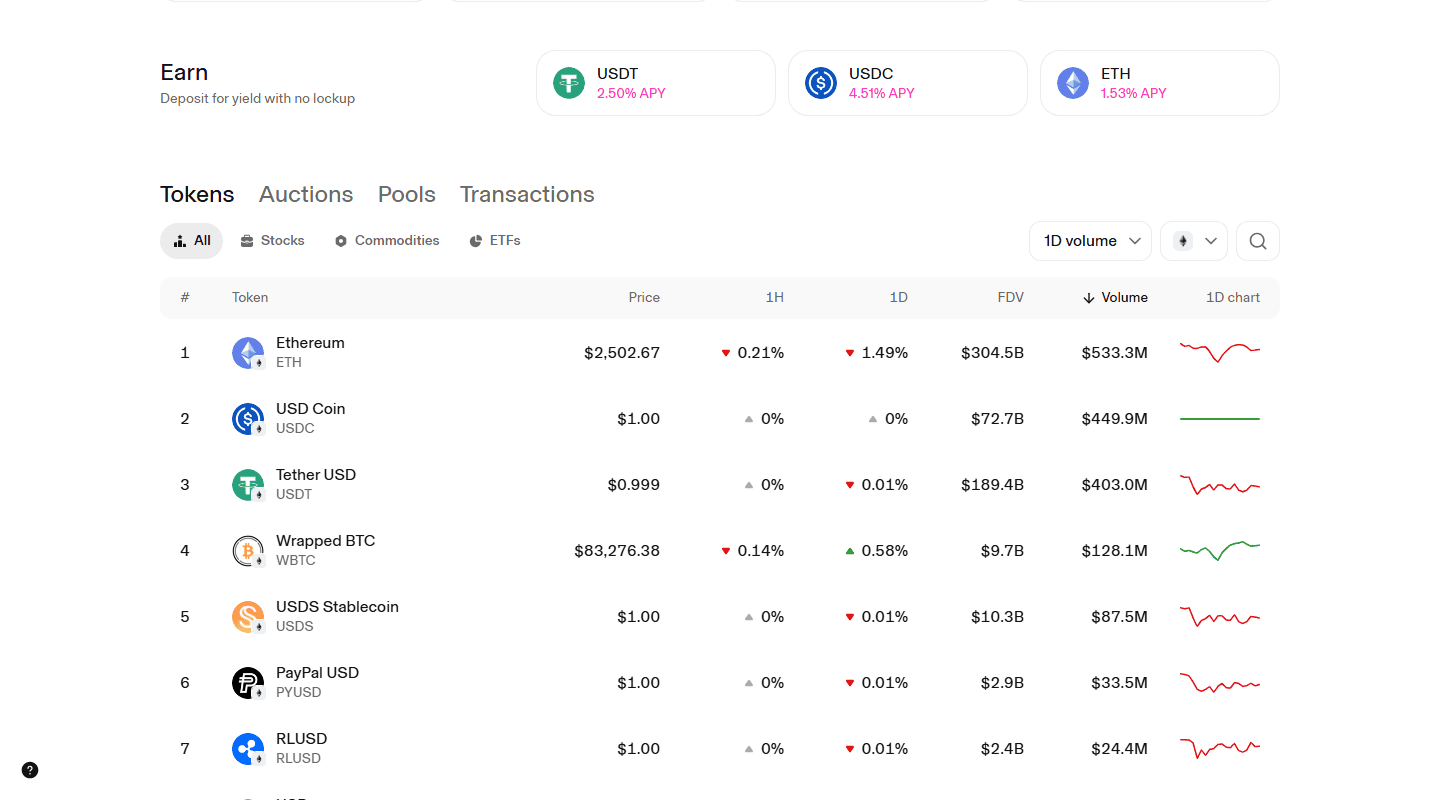The width and height of the screenshot is (1440, 800).
Task: Click the Tether USD red sparkline chart
Action: (x=1220, y=484)
